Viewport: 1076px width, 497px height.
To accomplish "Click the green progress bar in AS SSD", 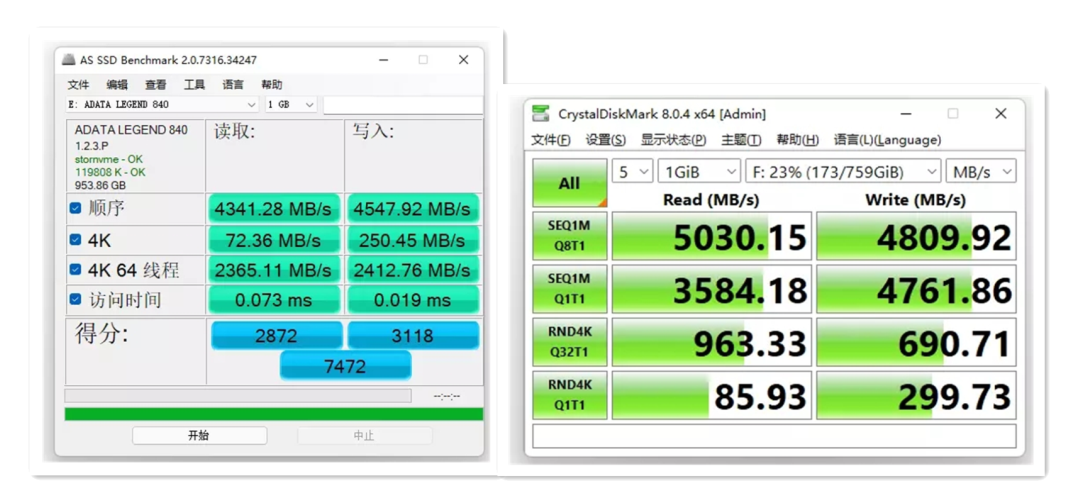I will point(274,414).
